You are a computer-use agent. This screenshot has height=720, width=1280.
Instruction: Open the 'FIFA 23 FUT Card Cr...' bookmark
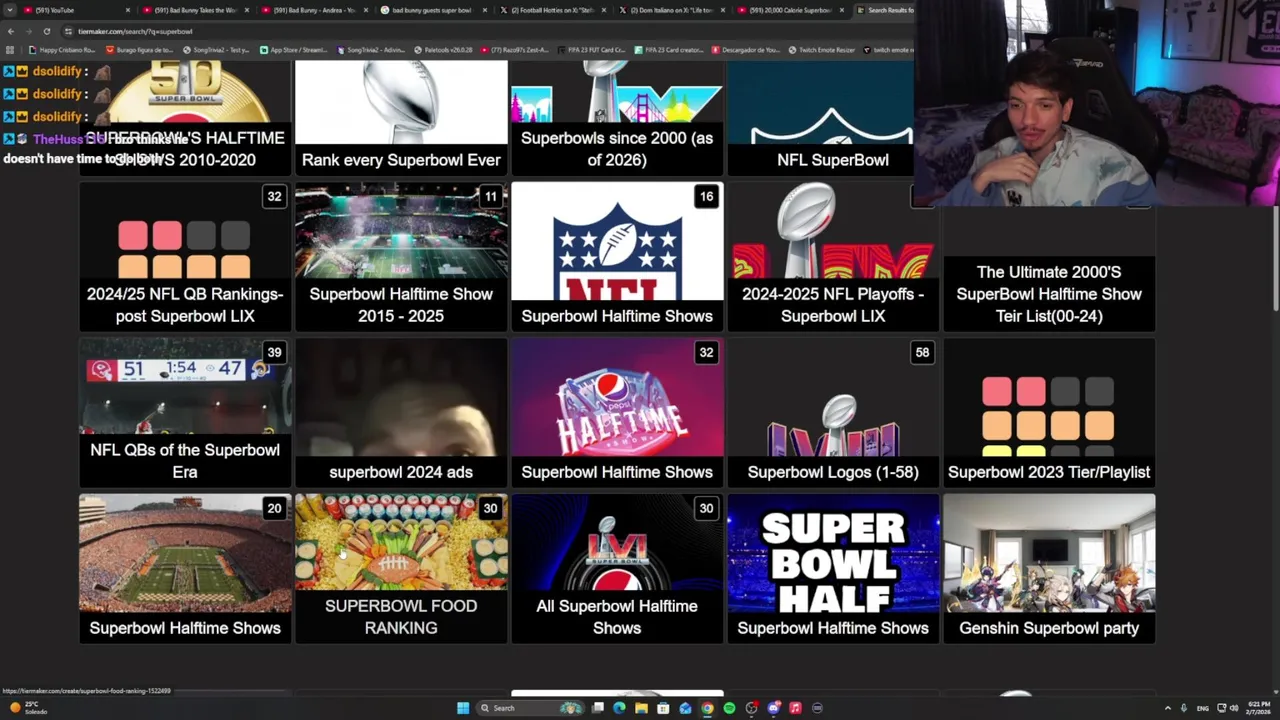pos(590,50)
